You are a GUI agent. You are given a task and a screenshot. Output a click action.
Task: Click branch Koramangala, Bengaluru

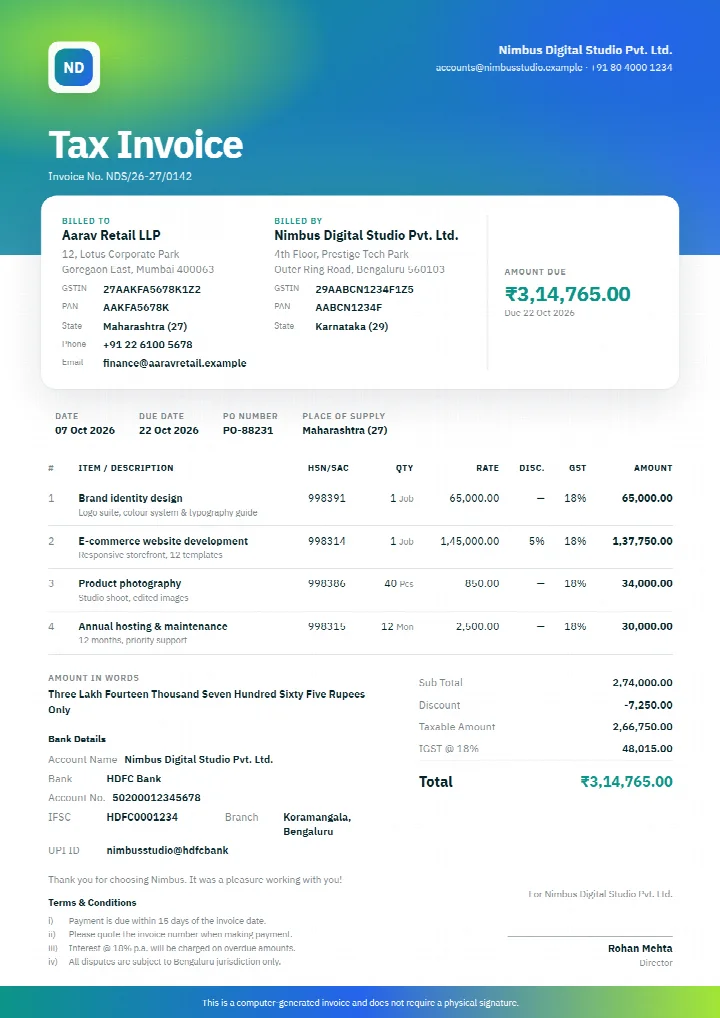click(x=317, y=825)
